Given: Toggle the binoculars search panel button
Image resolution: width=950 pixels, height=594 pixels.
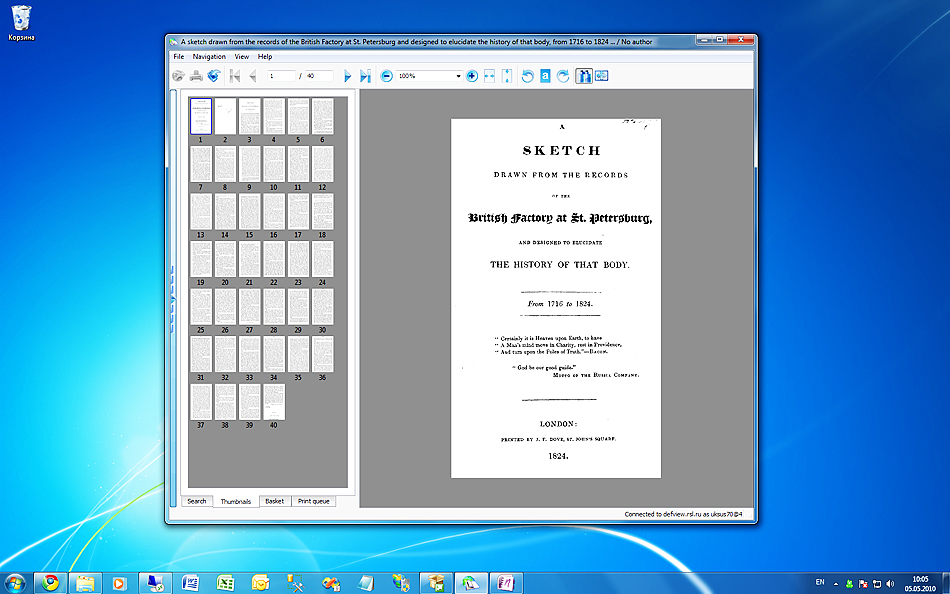Looking at the screenshot, I should click(584, 76).
